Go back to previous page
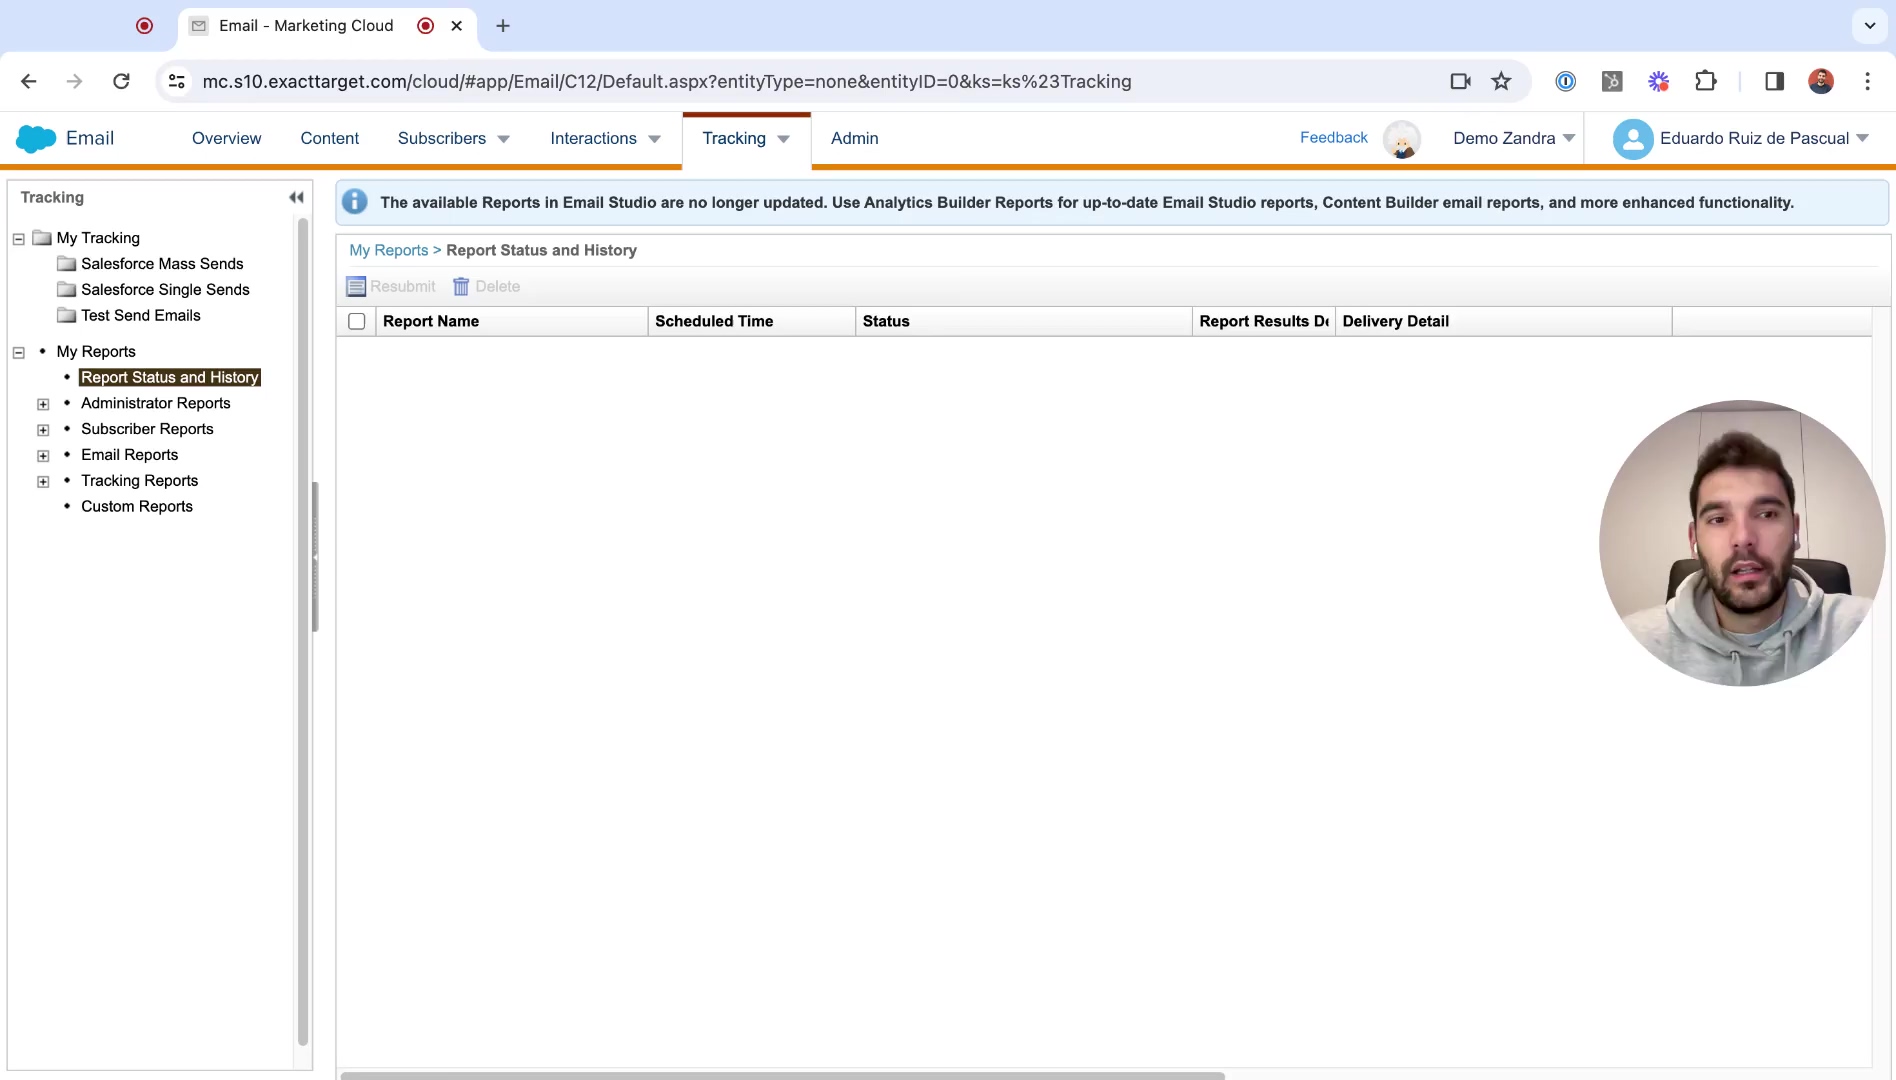The height and width of the screenshot is (1080, 1896). point(28,81)
